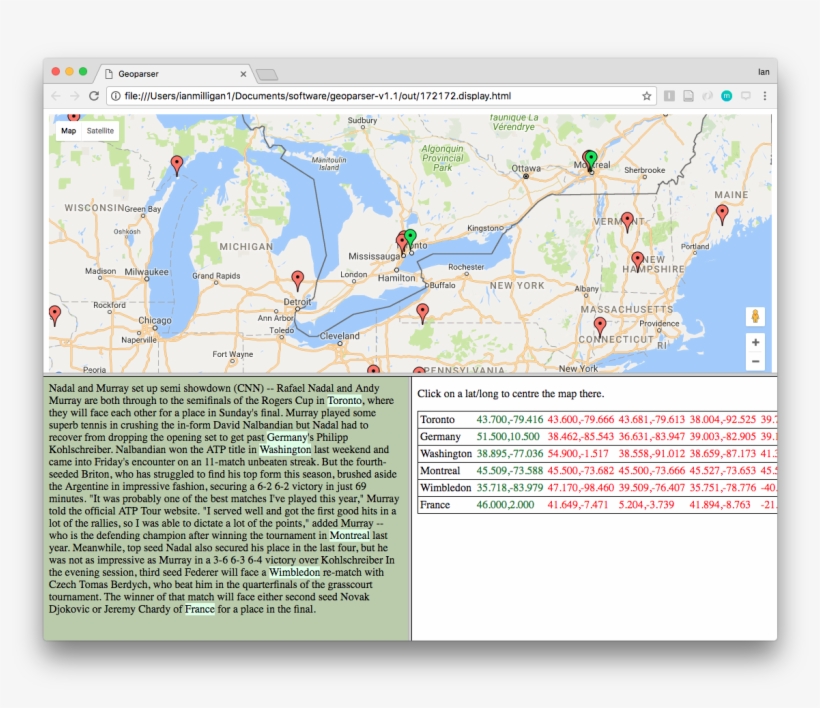The image size is (820, 708).
Task: Open a new browser tab
Action: [267, 75]
